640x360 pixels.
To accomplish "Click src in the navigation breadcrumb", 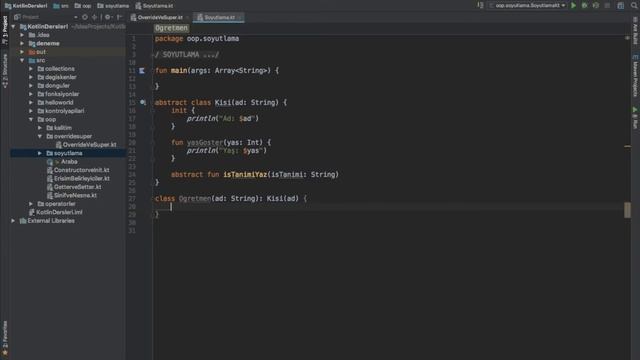I will 61,6.
